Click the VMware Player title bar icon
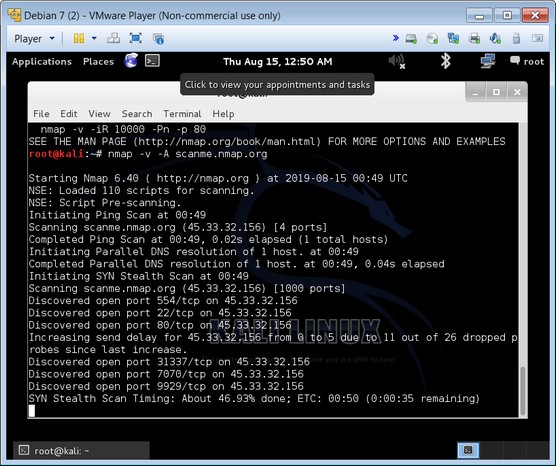 (x=14, y=15)
